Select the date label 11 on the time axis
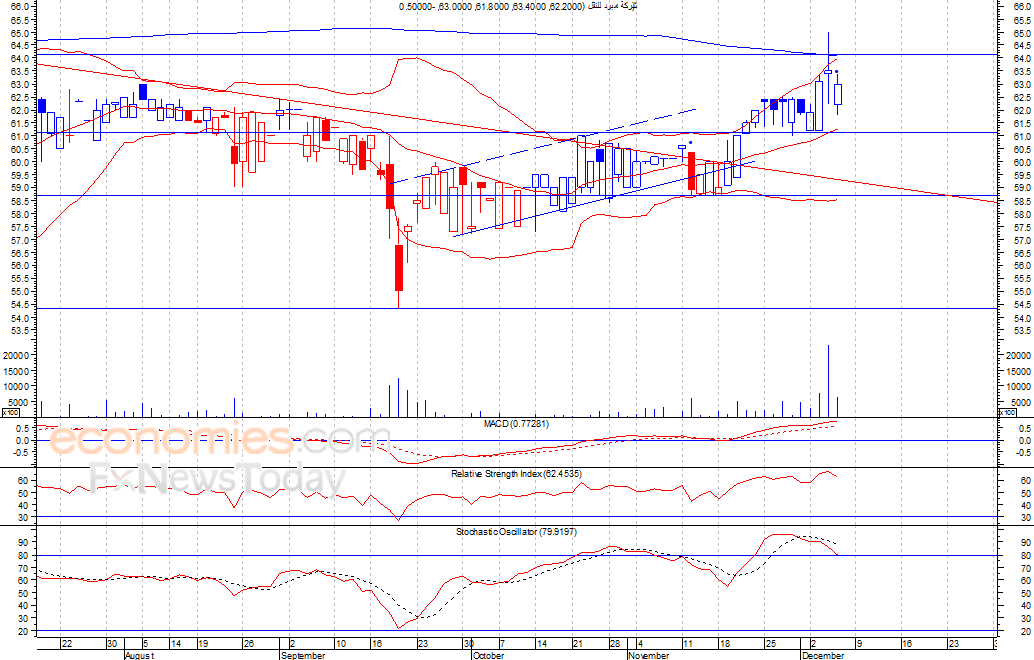Viewport: 1034px width, 660px height. (x=687, y=644)
